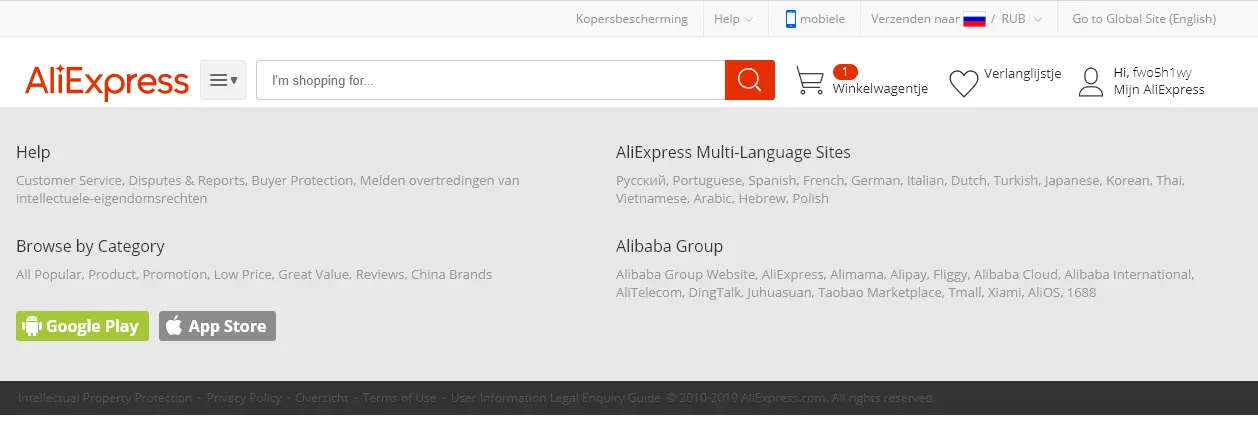This screenshot has width=1258, height=444.
Task: Open the categories hamburger menu
Action: click(223, 80)
